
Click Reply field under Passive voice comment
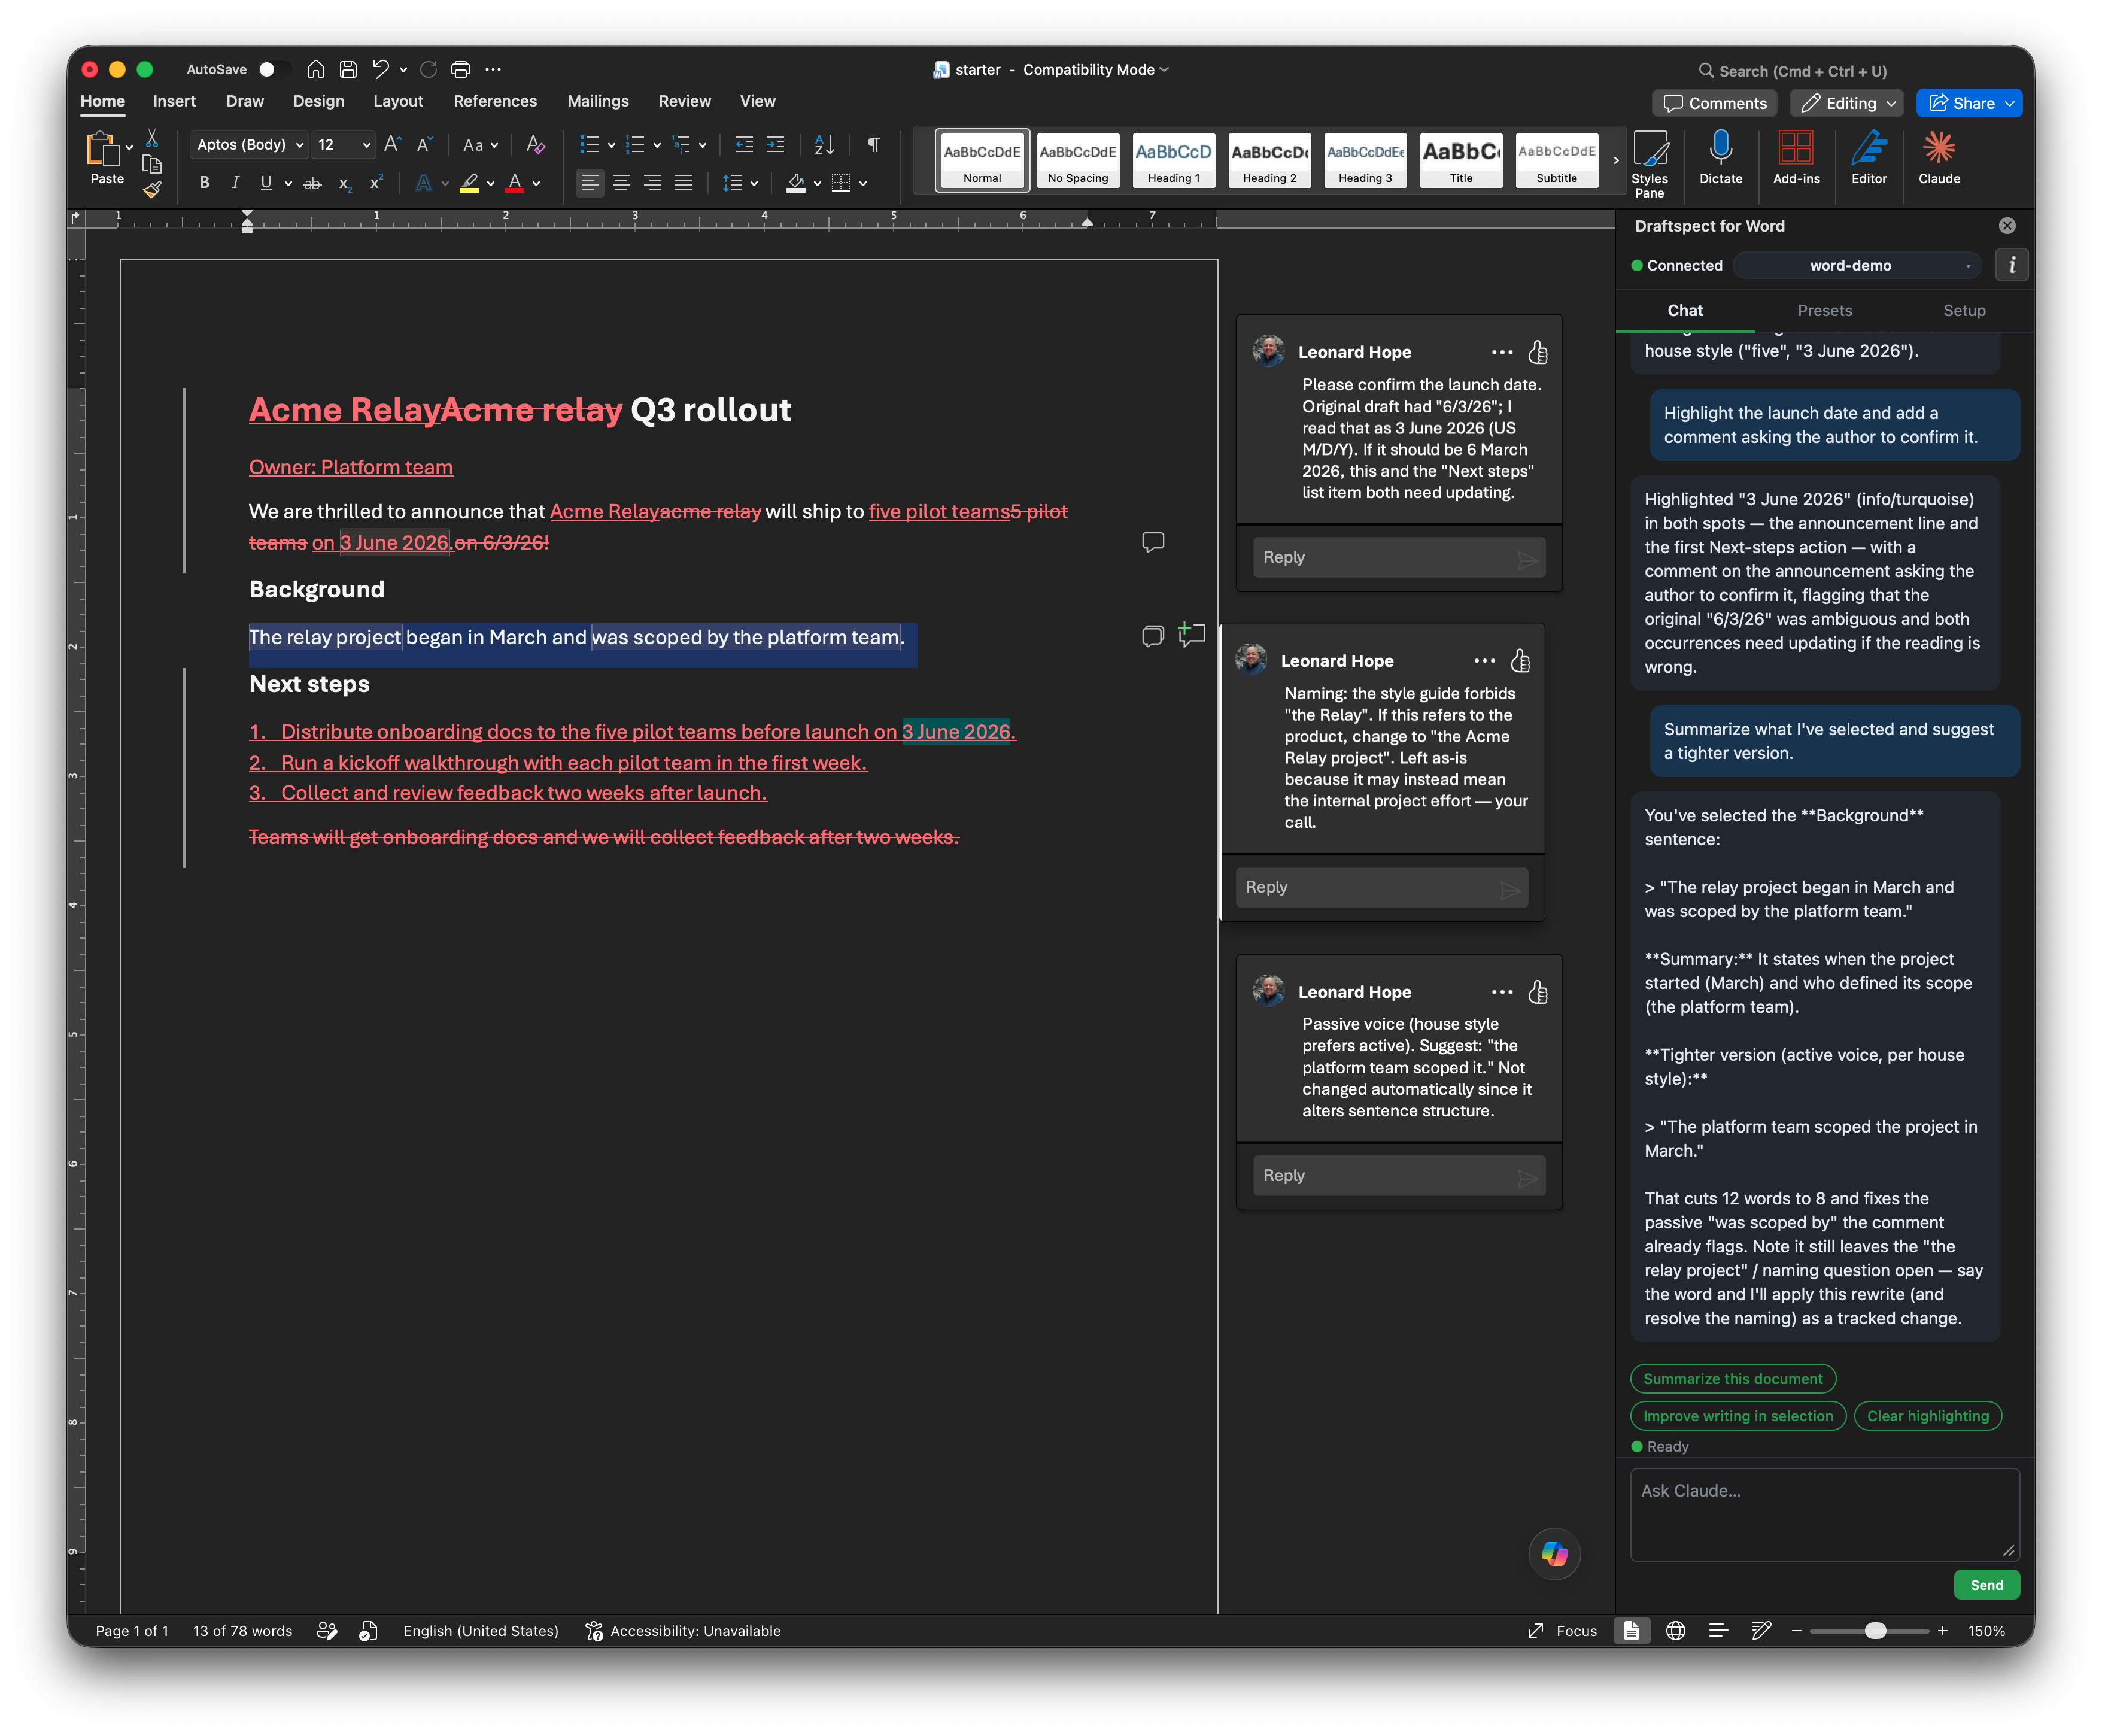coord(1398,1175)
